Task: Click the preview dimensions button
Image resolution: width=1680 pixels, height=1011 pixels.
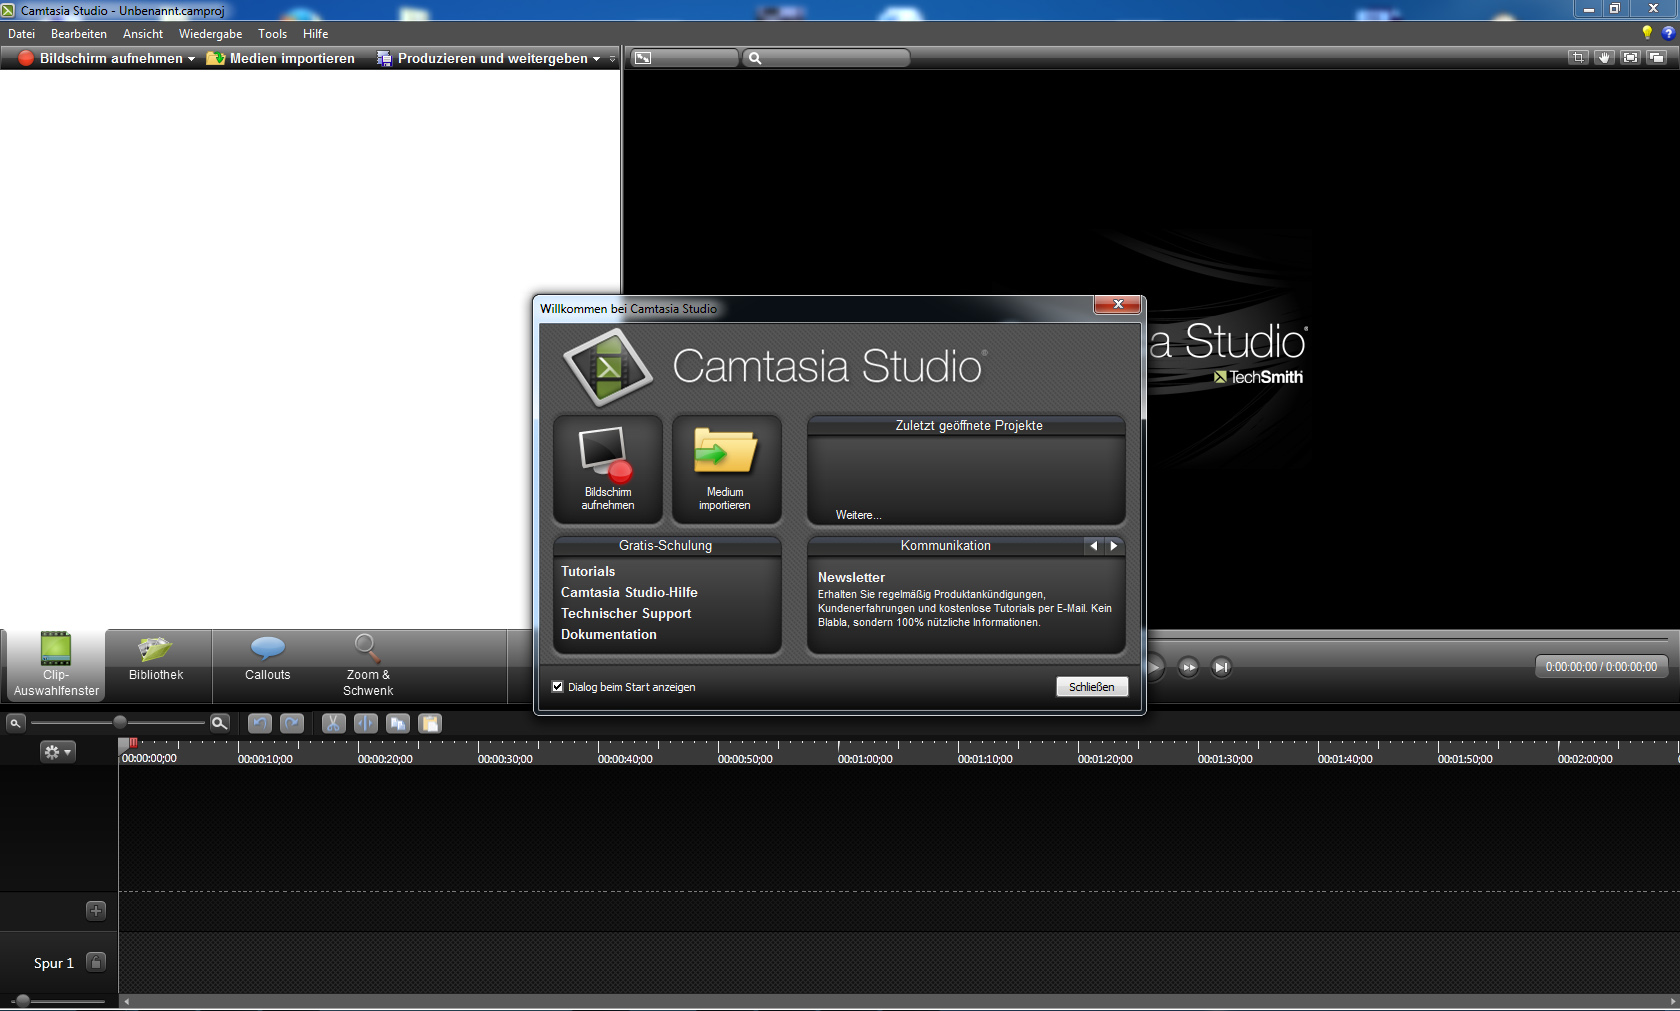Action: coord(684,58)
